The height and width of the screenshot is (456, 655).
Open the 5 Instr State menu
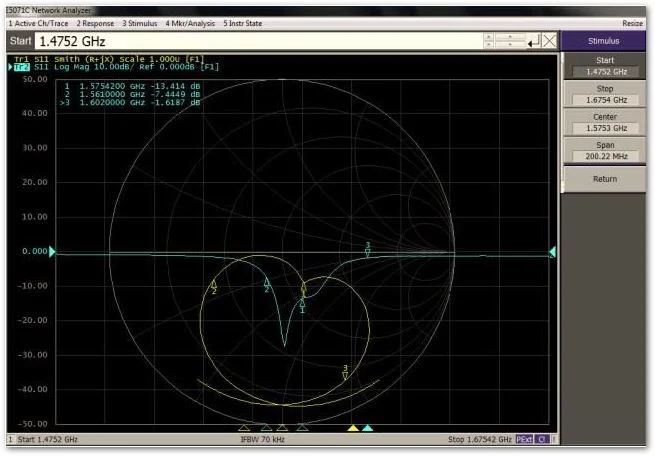[242, 23]
